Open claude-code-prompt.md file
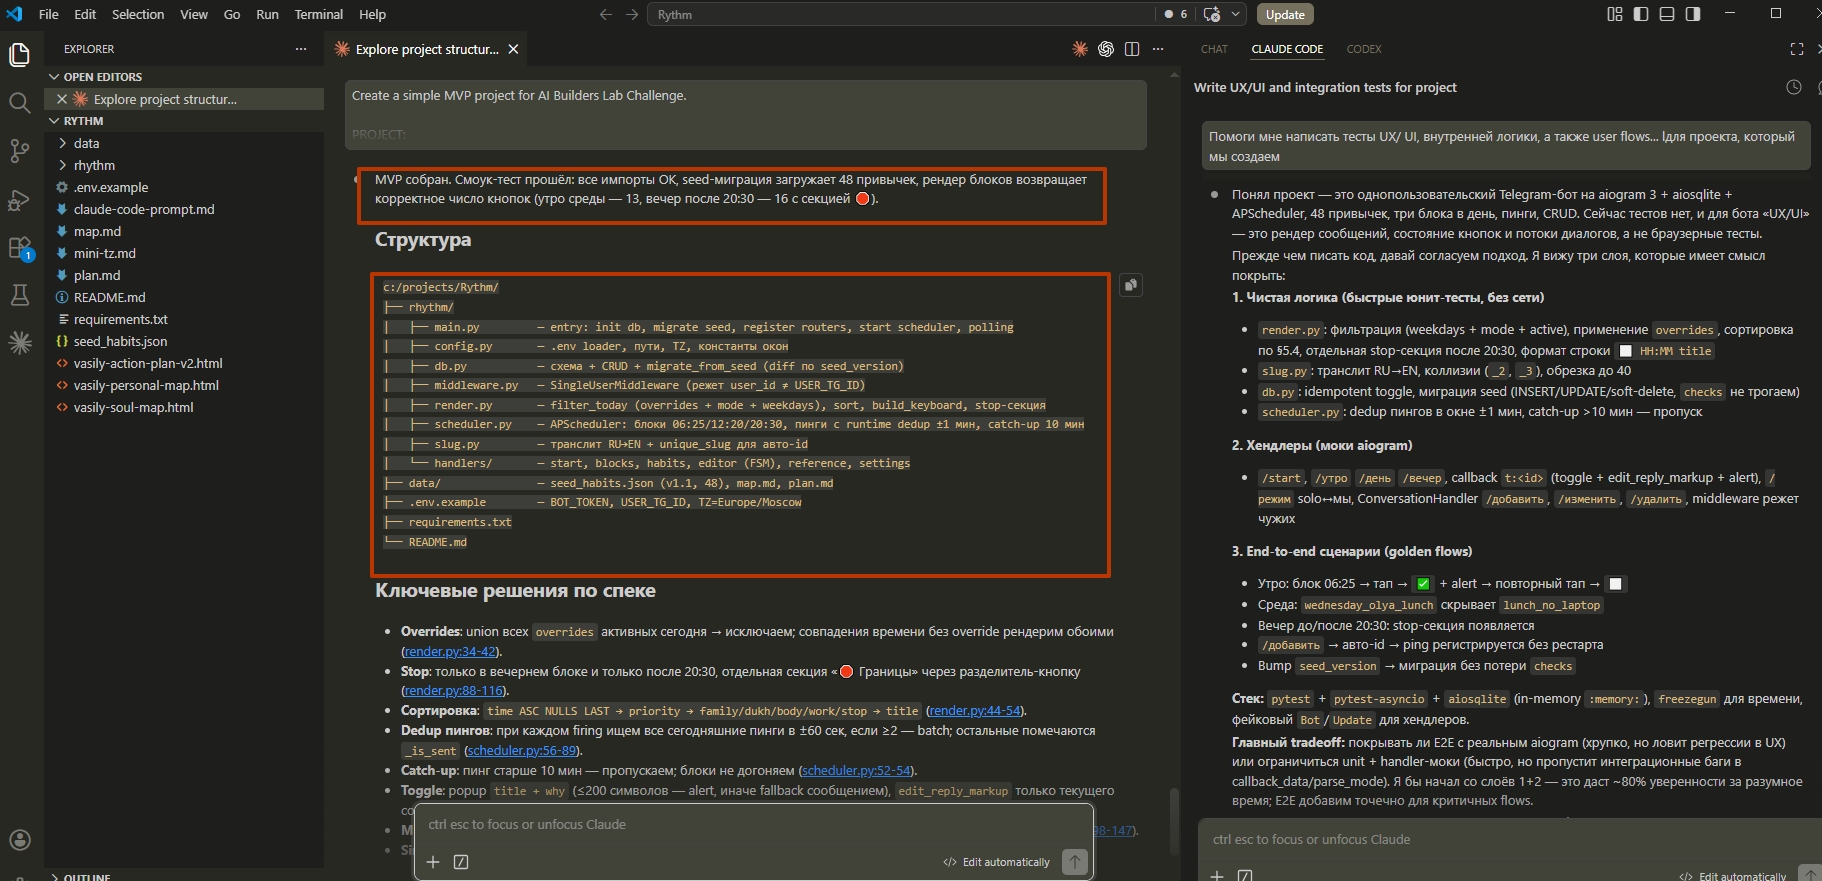 coord(143,209)
